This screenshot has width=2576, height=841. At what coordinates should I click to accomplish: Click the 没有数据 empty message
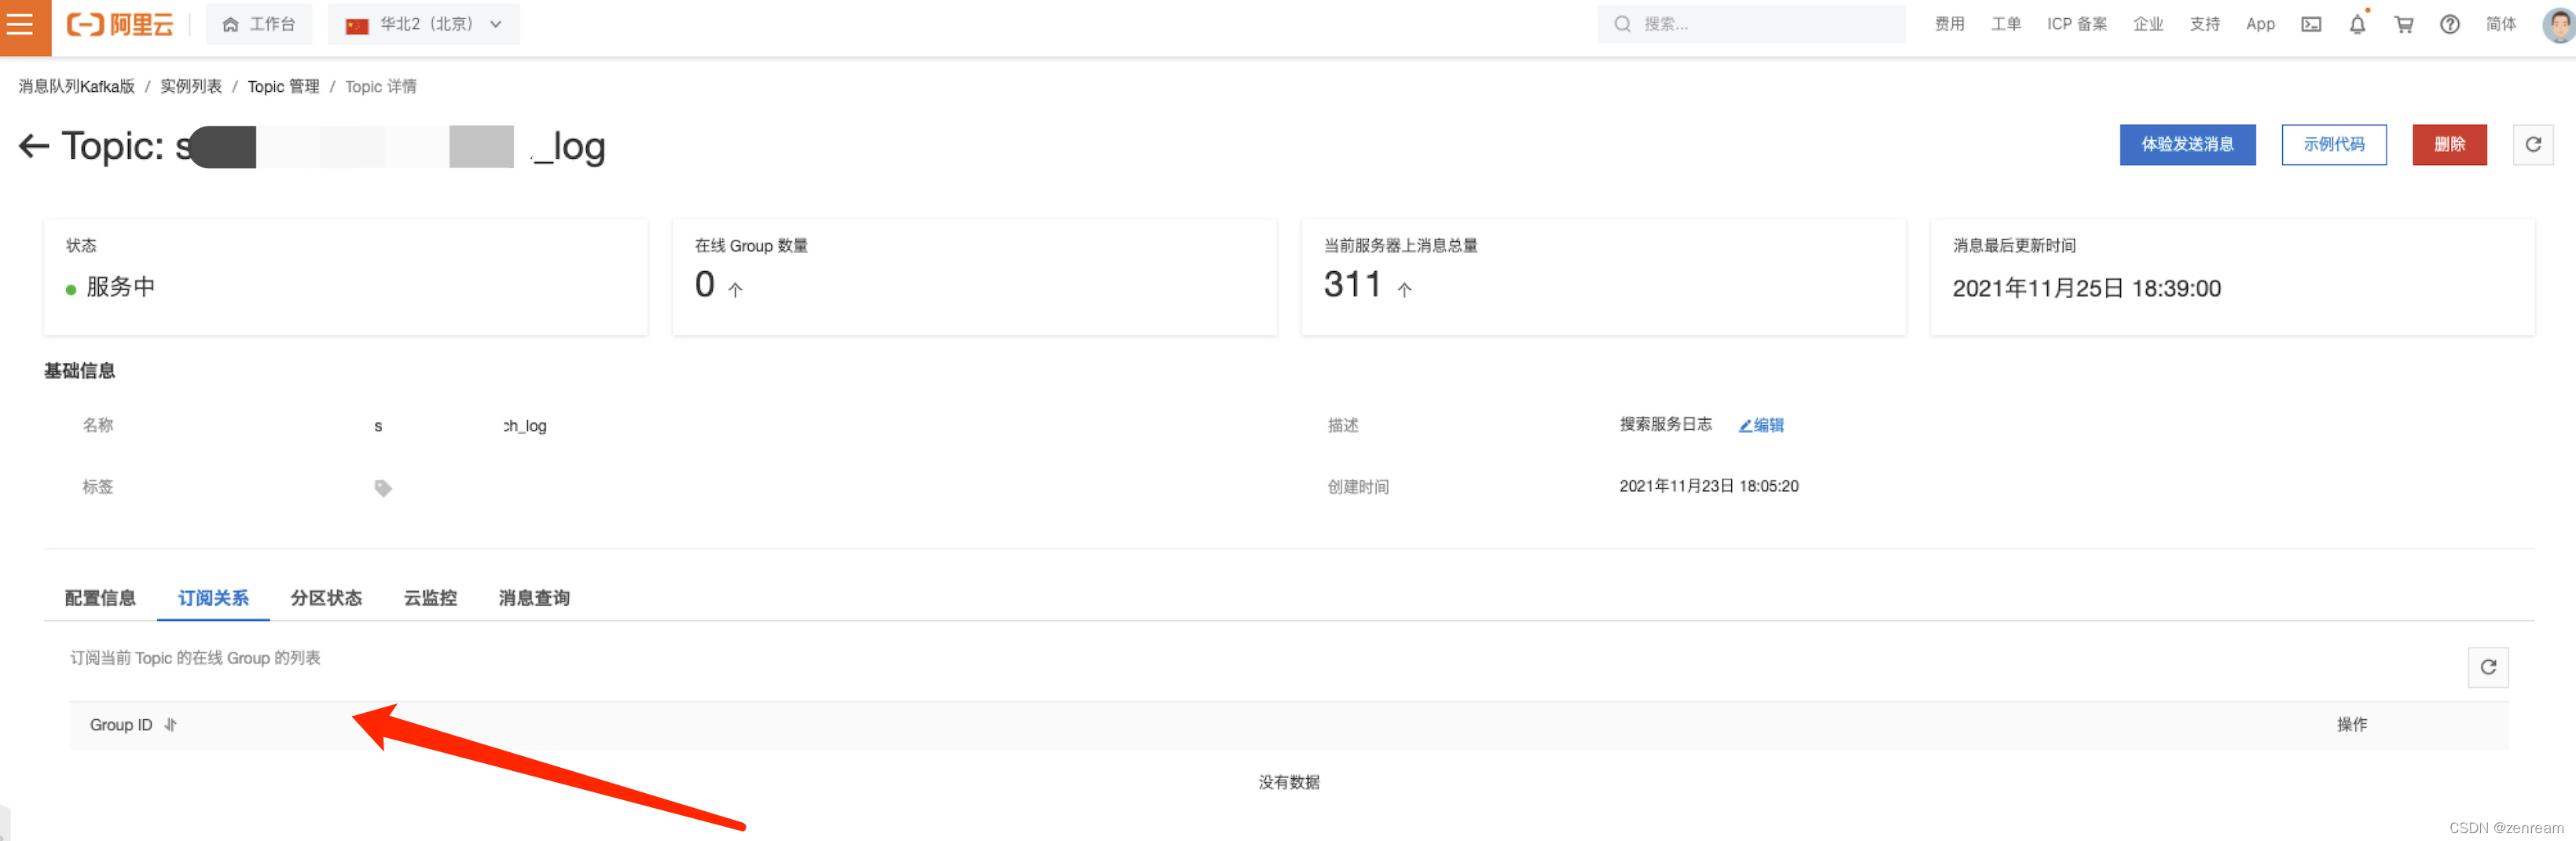(1288, 783)
